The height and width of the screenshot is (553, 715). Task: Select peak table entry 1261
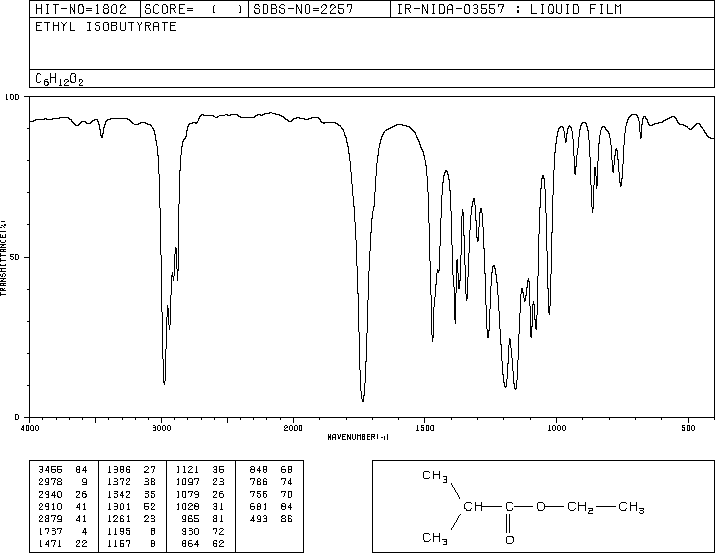pos(119,519)
